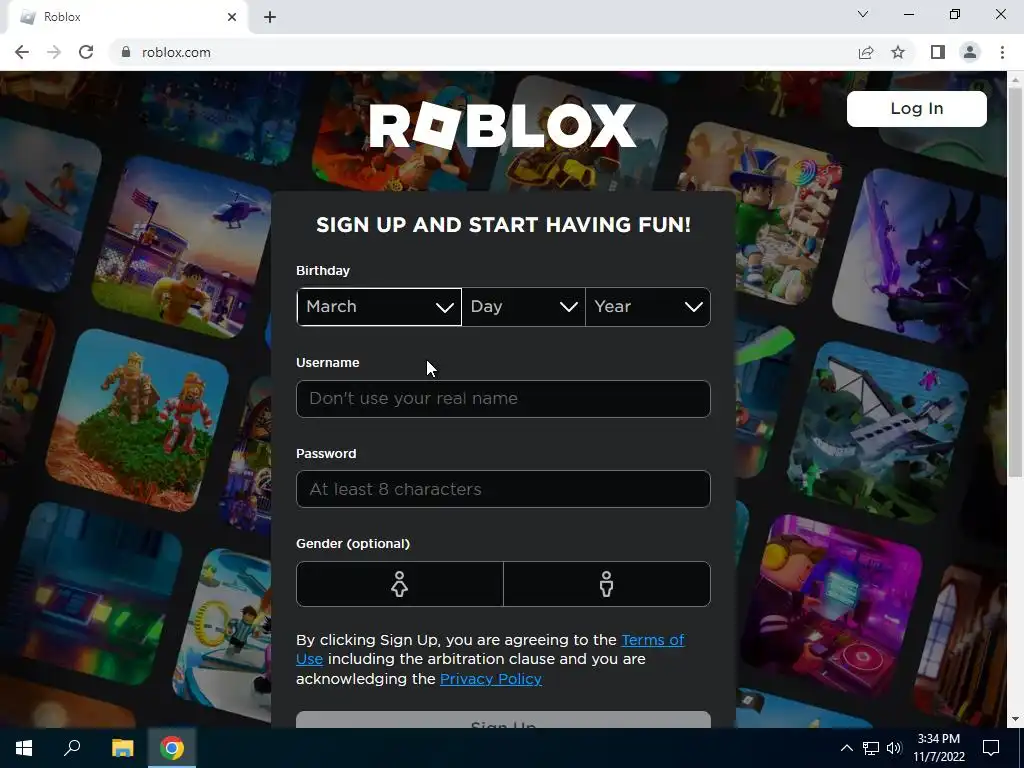Open the Chrome profile avatar menu
This screenshot has height=768, width=1024.
coord(970,52)
